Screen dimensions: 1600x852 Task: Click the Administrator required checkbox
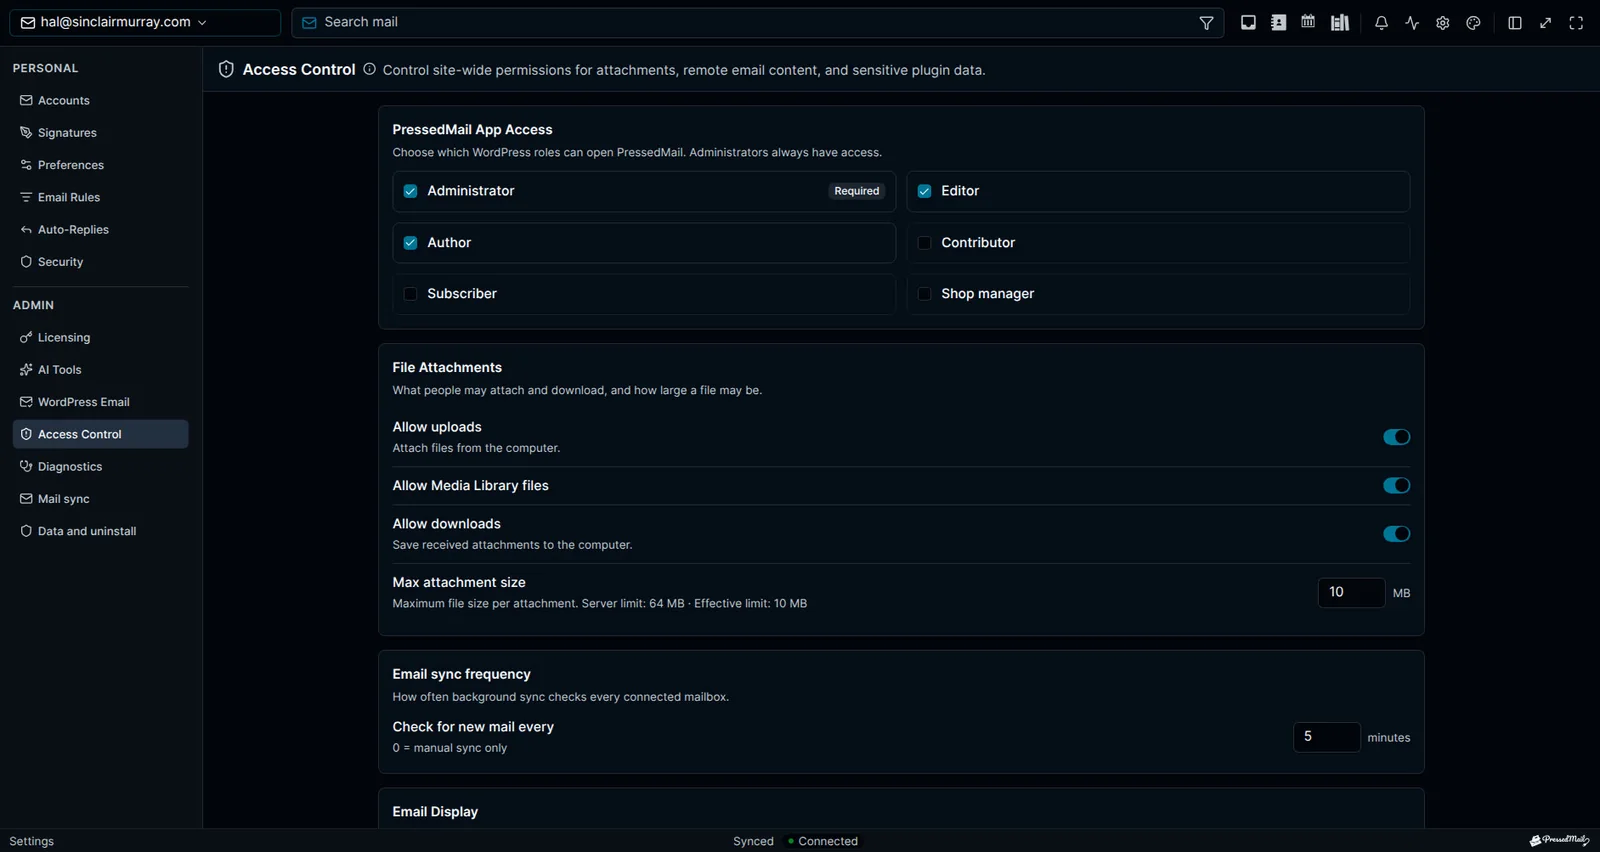(x=410, y=191)
